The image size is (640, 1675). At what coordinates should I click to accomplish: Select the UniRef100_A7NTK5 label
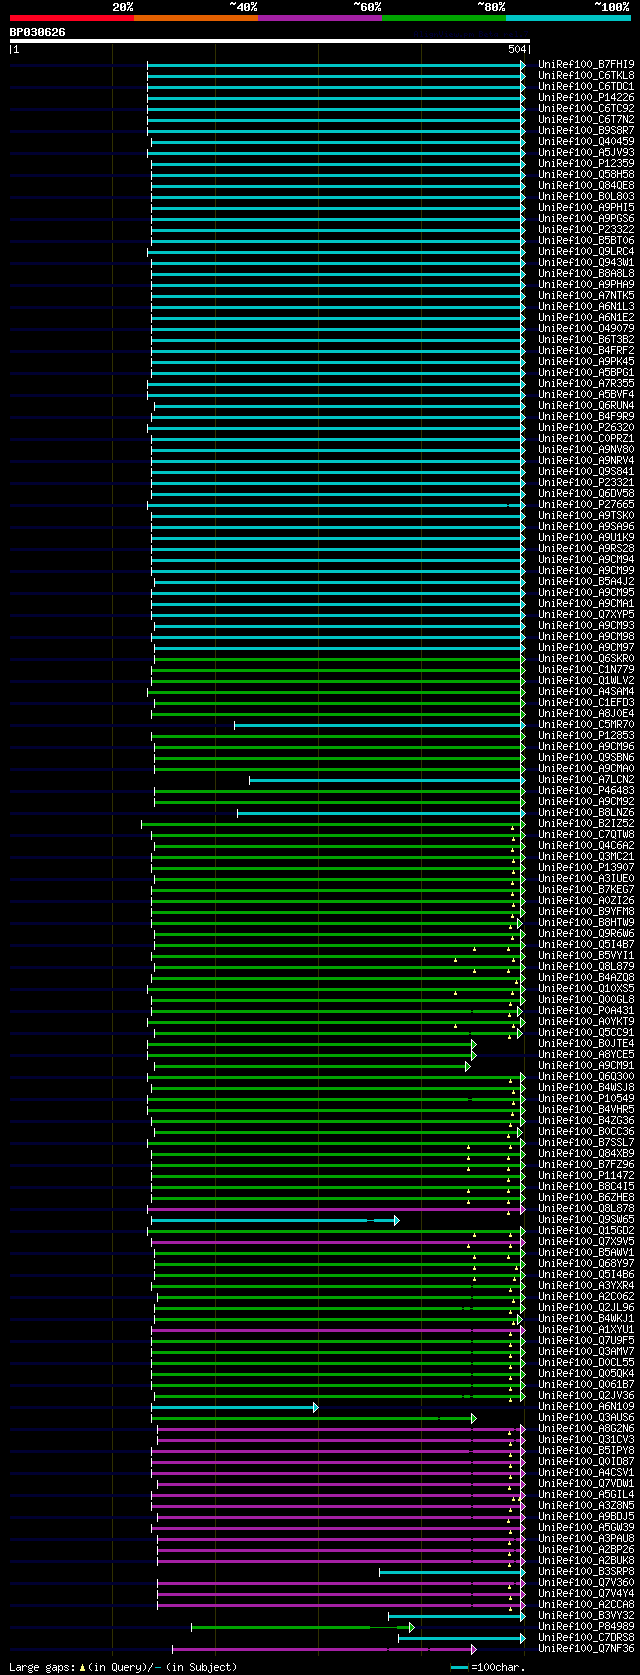click(586, 295)
